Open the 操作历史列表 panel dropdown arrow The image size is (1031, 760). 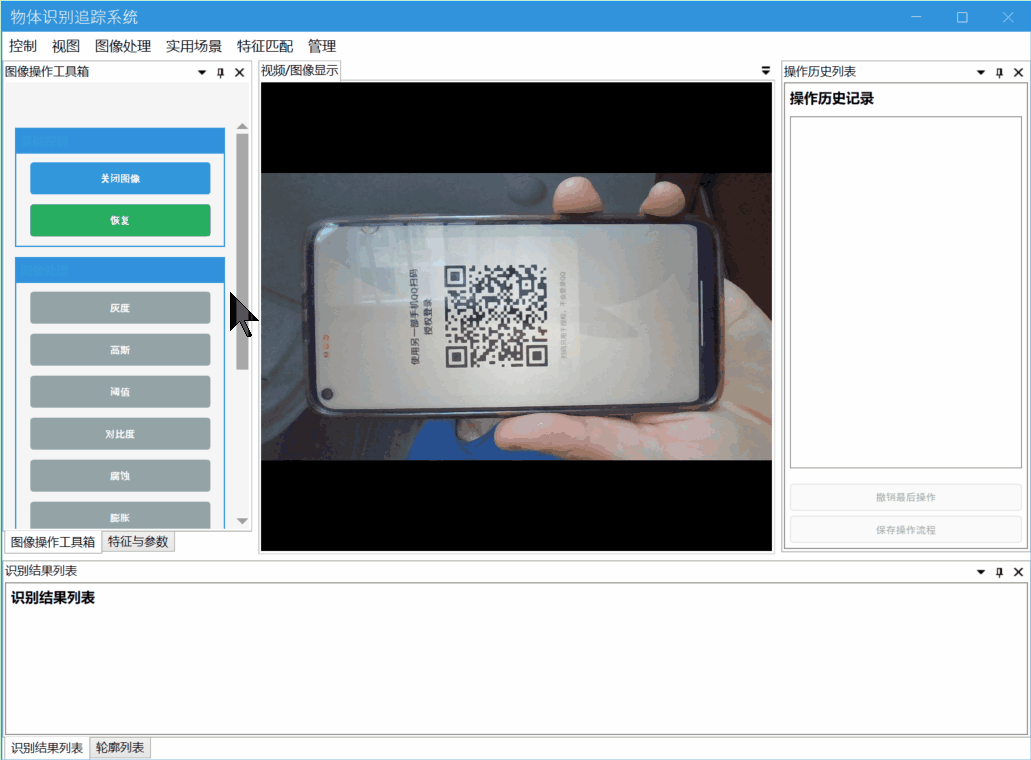(980, 72)
